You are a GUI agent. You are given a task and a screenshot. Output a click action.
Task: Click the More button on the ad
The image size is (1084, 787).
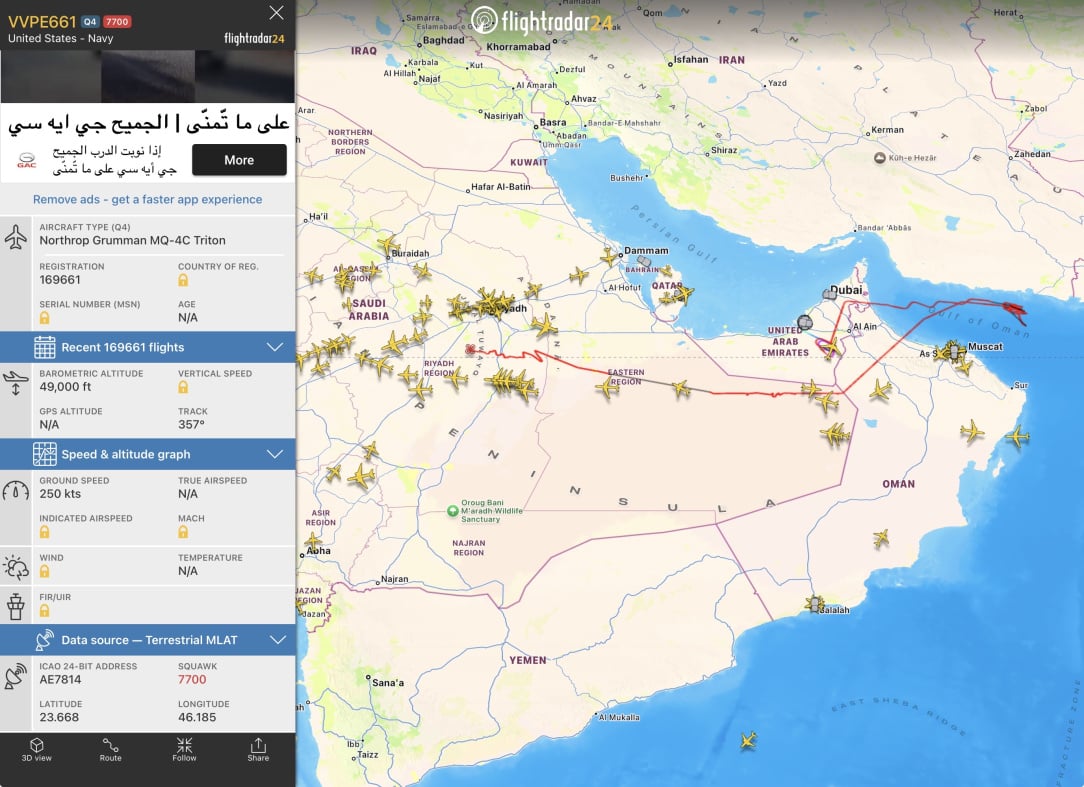[239, 160]
